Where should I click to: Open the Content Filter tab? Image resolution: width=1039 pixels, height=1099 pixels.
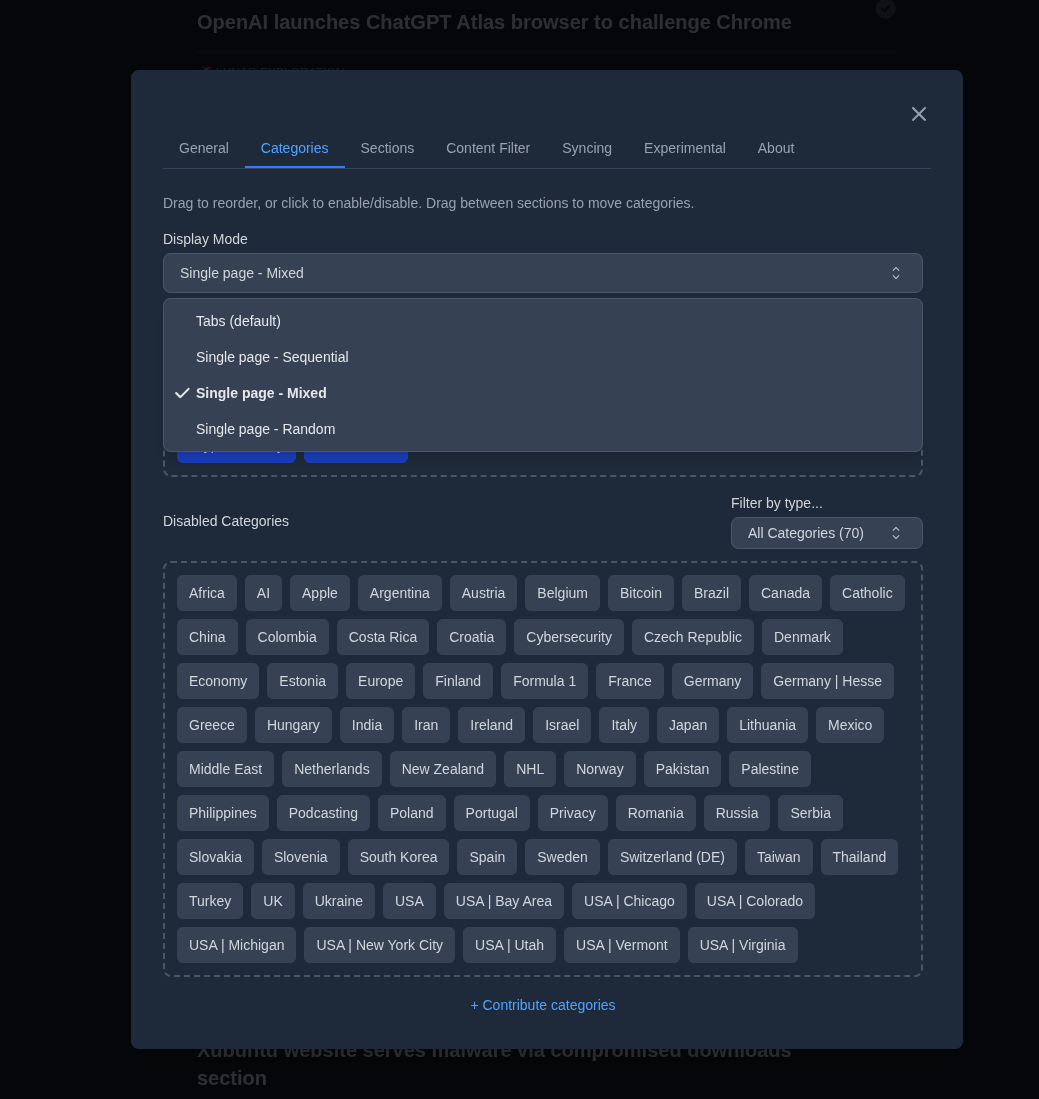click(x=488, y=148)
